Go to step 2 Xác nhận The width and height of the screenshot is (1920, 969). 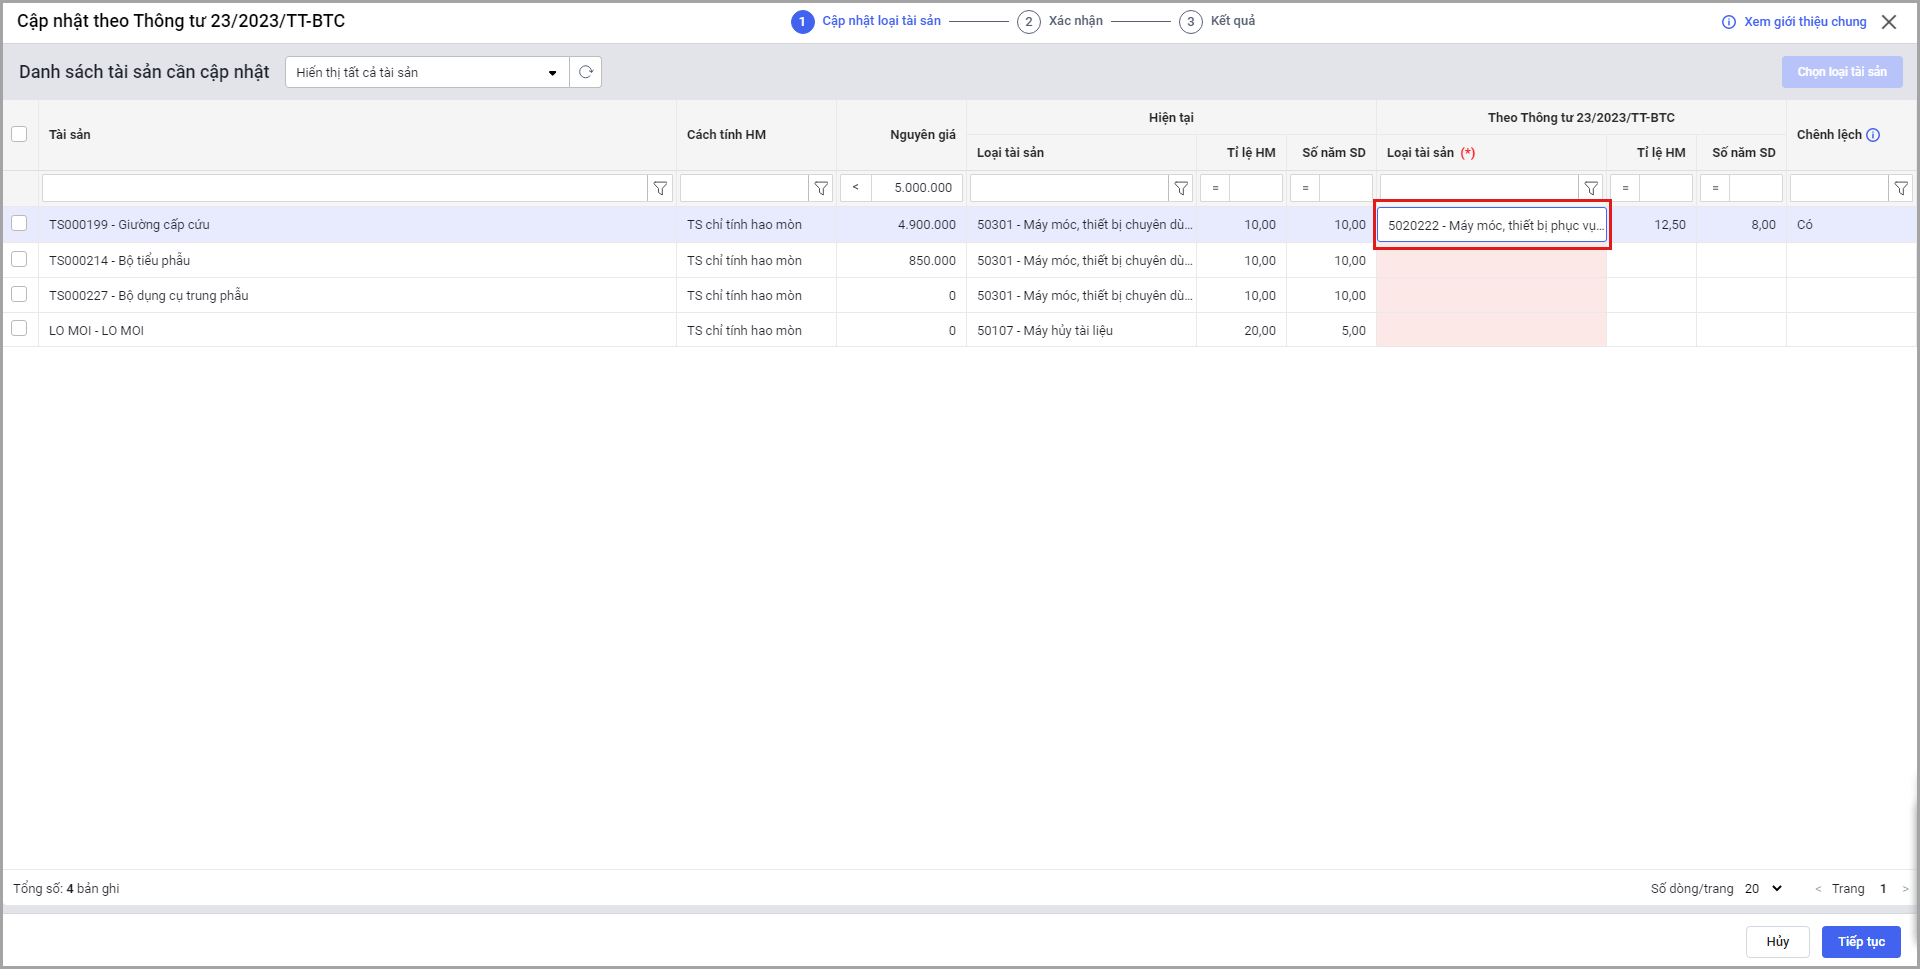(x=1060, y=21)
